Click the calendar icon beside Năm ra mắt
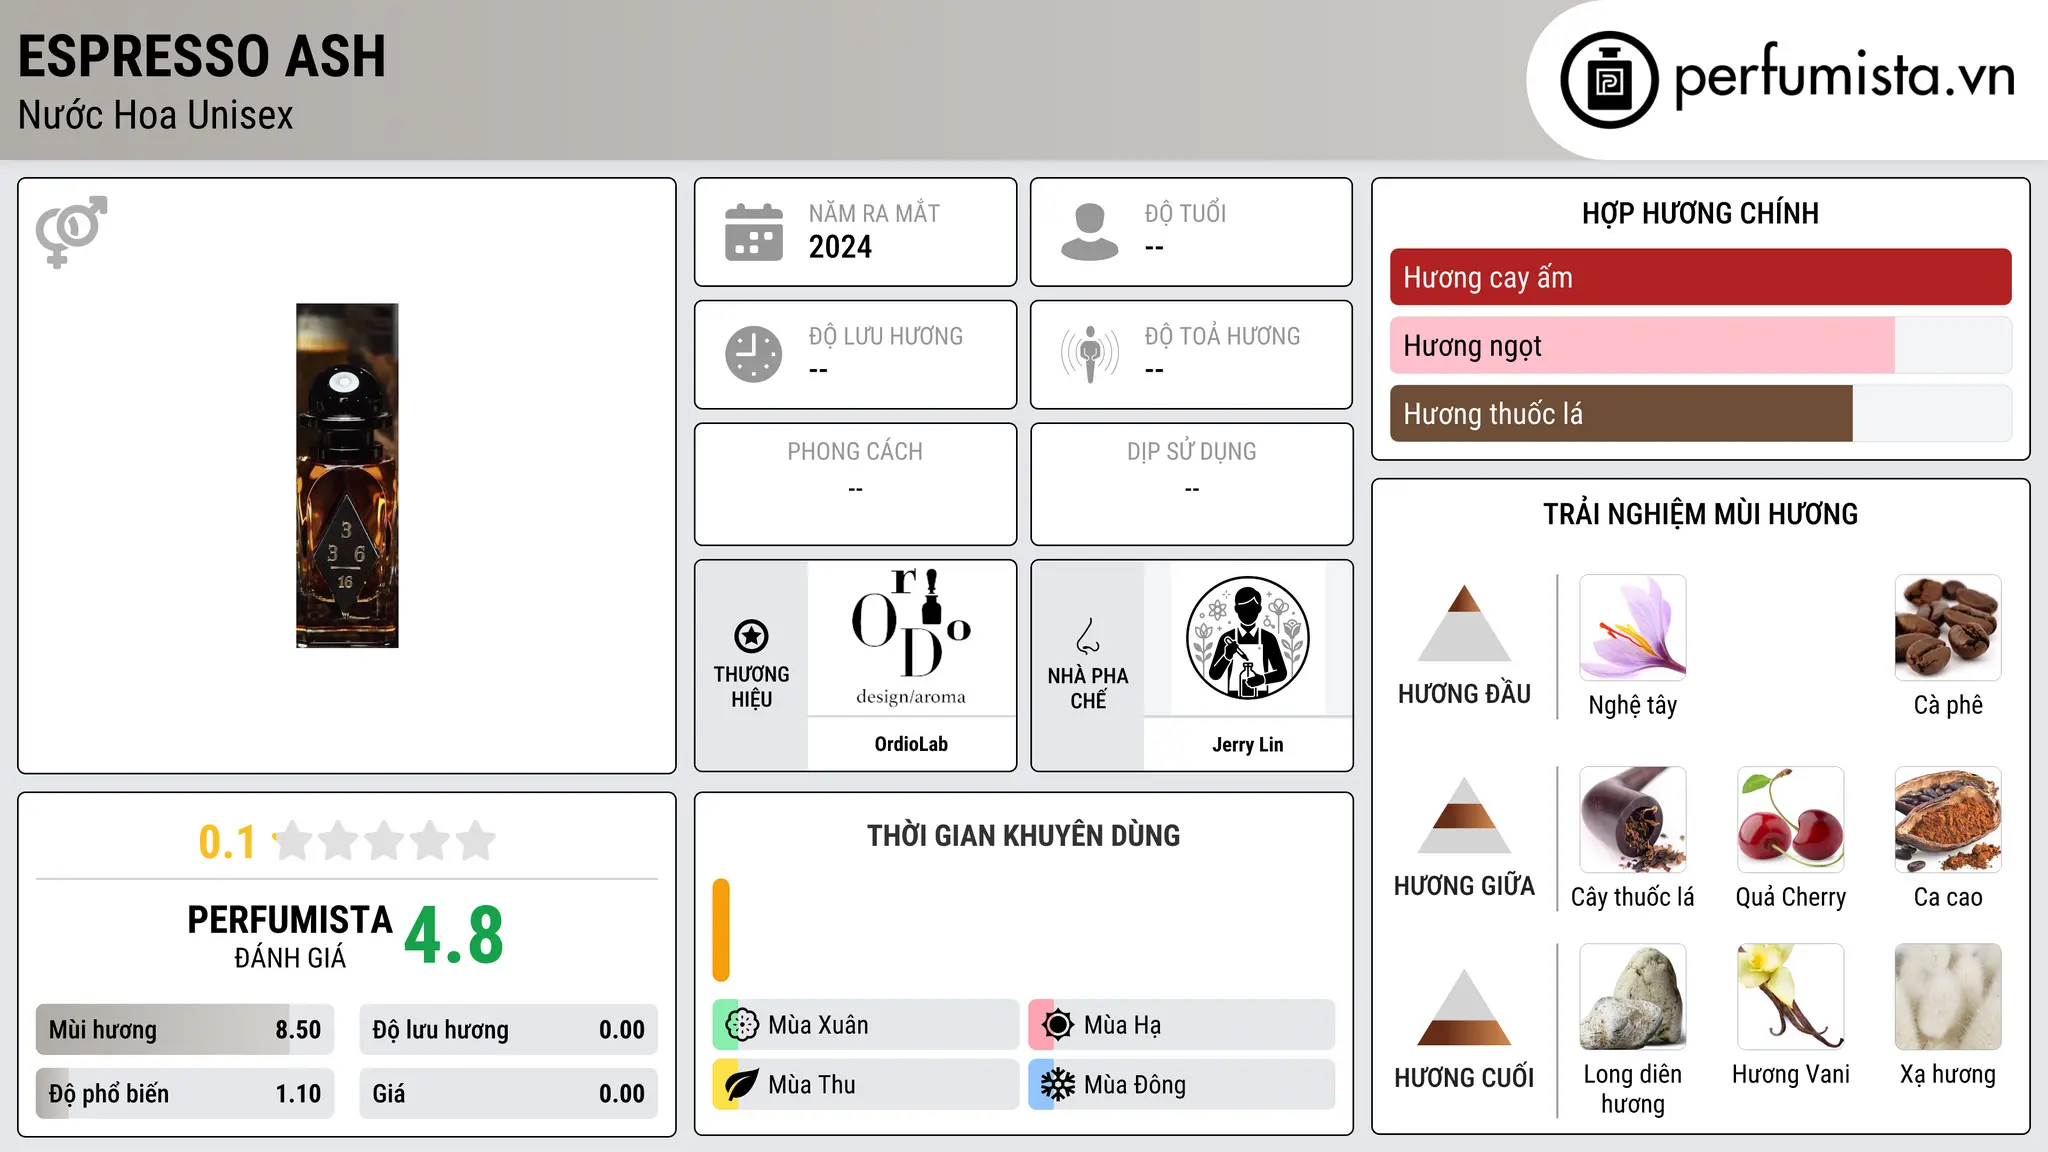Screen dimensions: 2048x1152 pos(754,232)
